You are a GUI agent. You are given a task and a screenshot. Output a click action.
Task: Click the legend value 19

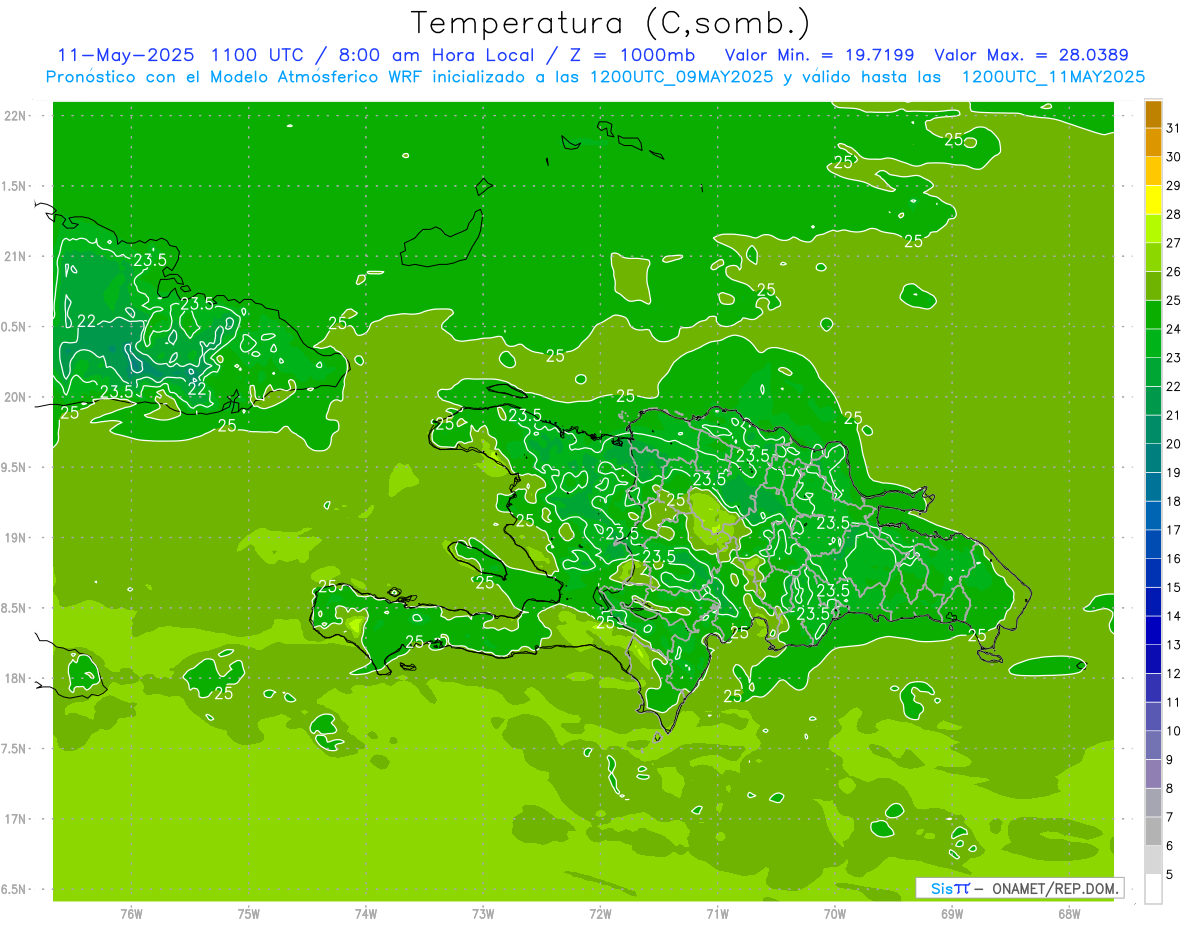pos(1173,472)
